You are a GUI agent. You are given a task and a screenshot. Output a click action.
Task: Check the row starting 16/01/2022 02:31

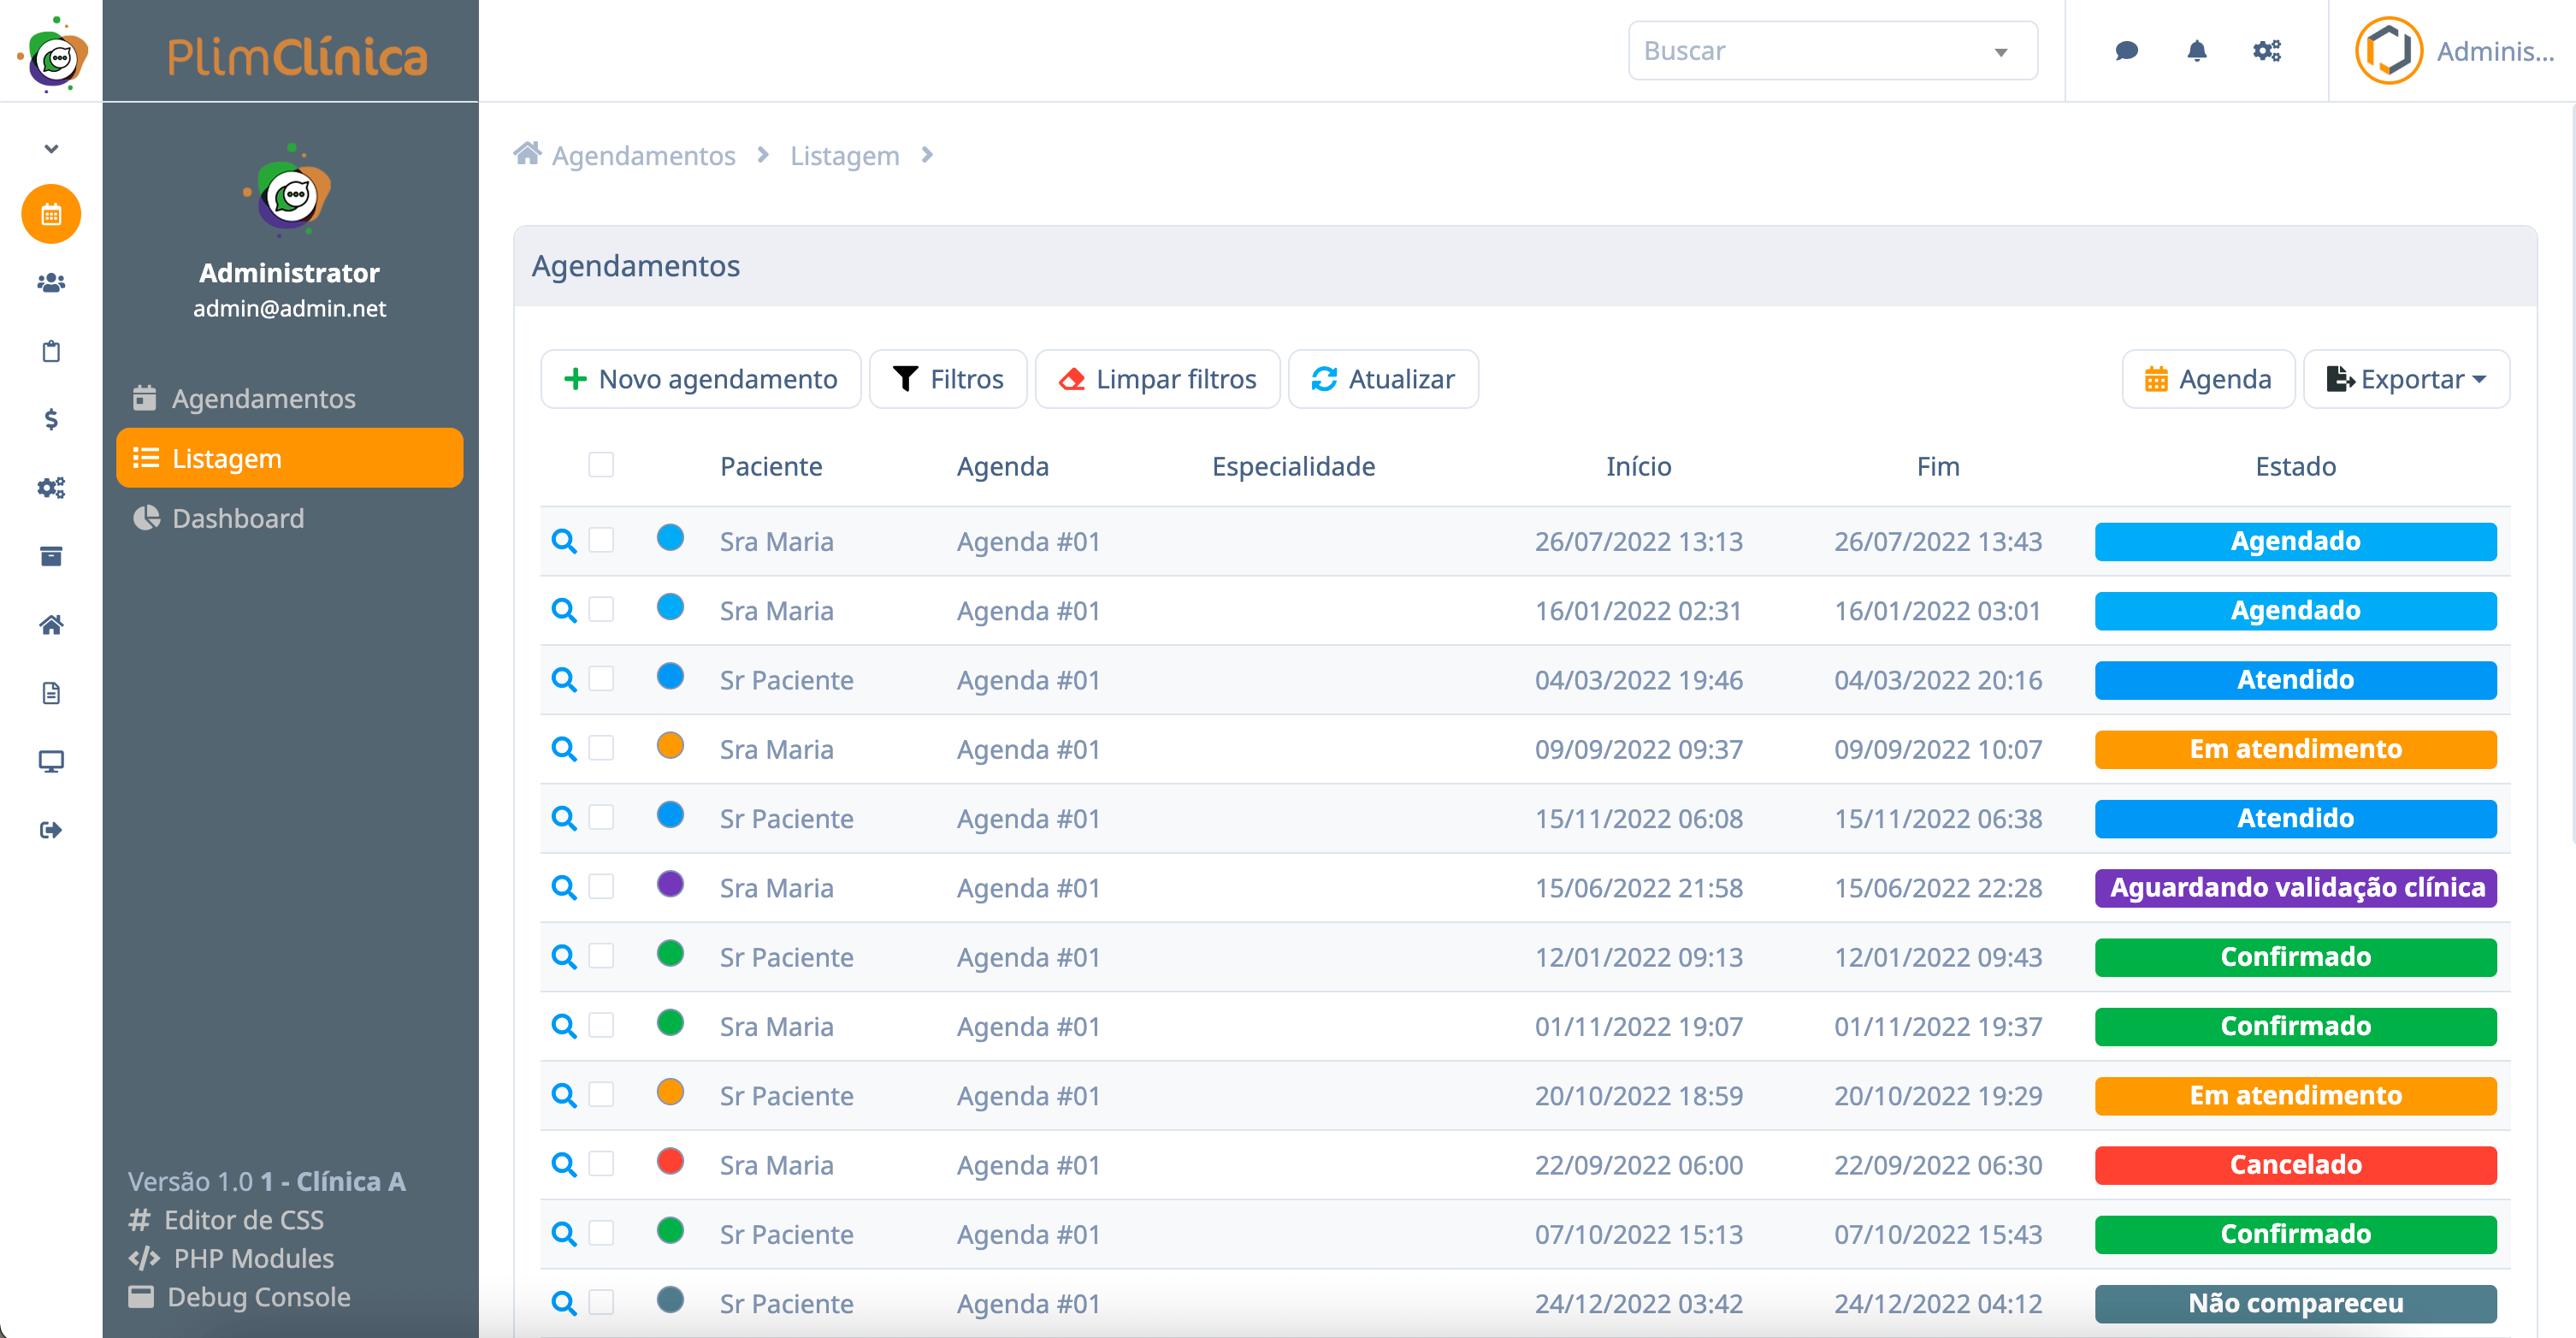[x=601, y=609]
